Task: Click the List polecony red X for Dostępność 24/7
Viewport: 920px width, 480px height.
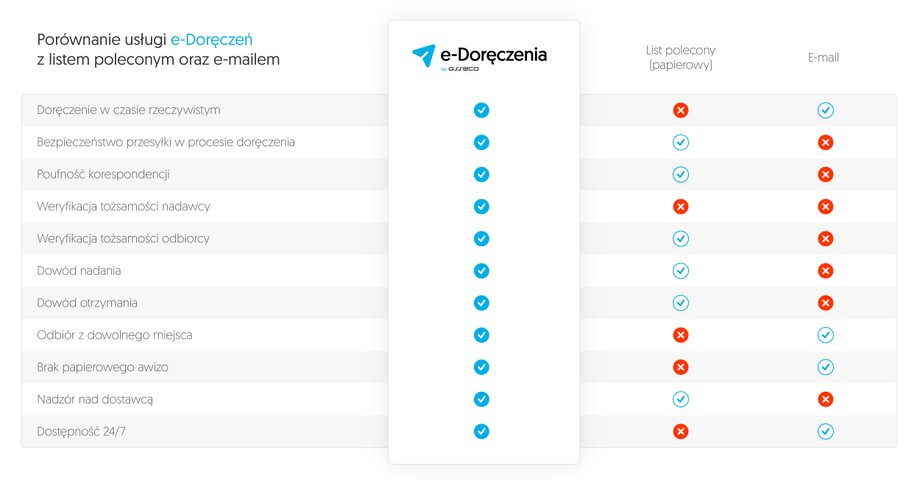Action: 681,431
